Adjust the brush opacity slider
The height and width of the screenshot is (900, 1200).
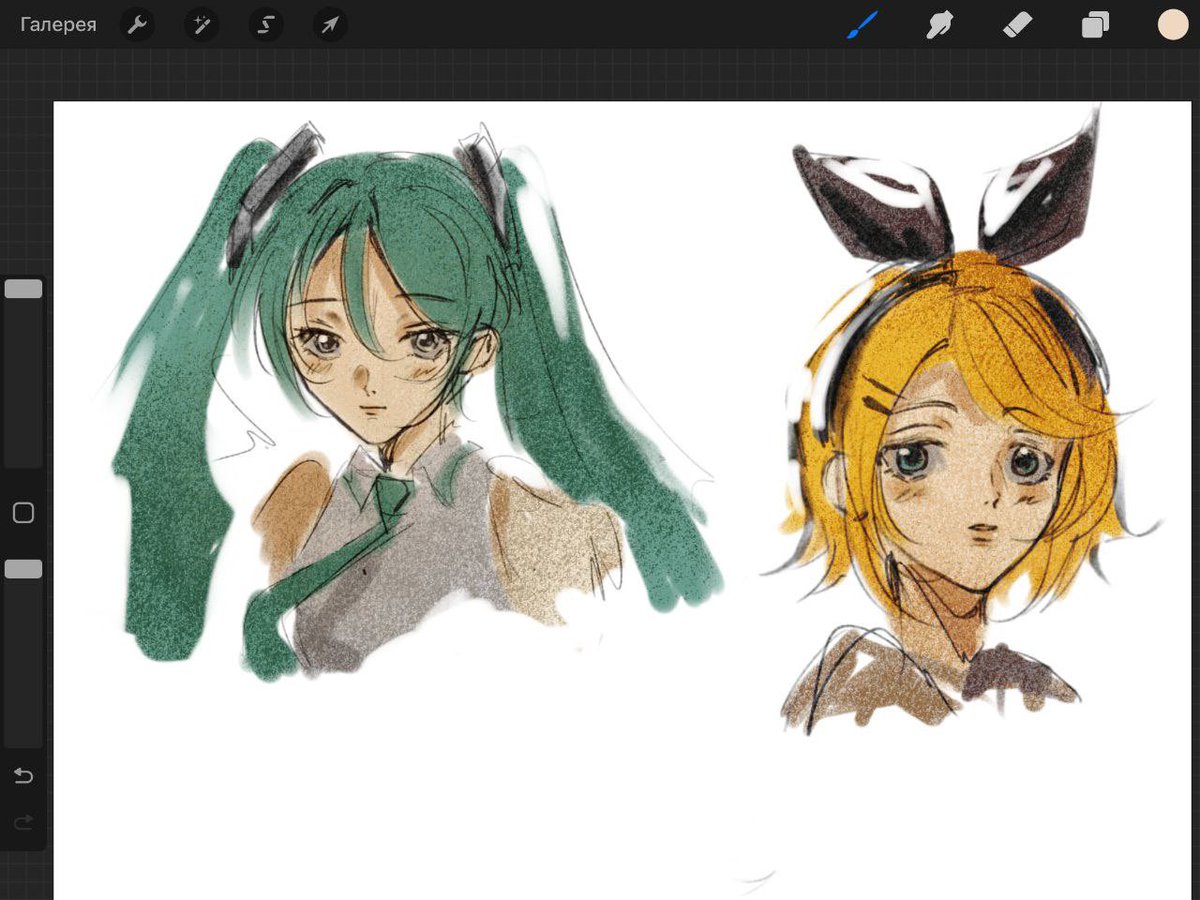pyautogui.click(x=23, y=569)
